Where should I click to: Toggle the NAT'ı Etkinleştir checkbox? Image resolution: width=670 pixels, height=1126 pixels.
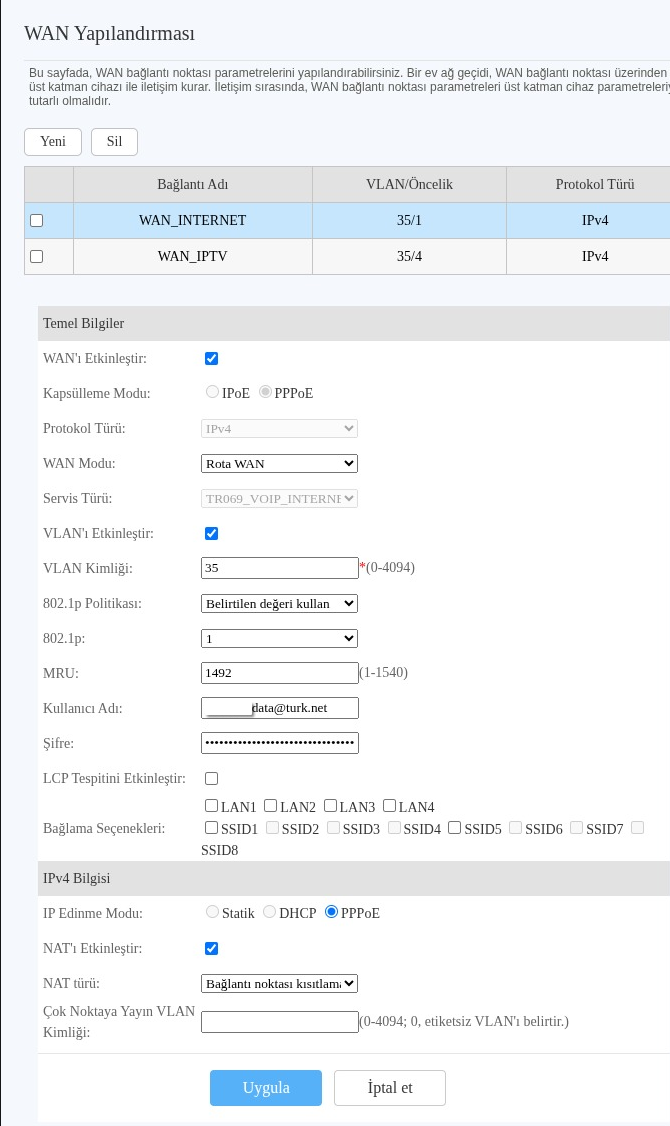click(x=211, y=949)
